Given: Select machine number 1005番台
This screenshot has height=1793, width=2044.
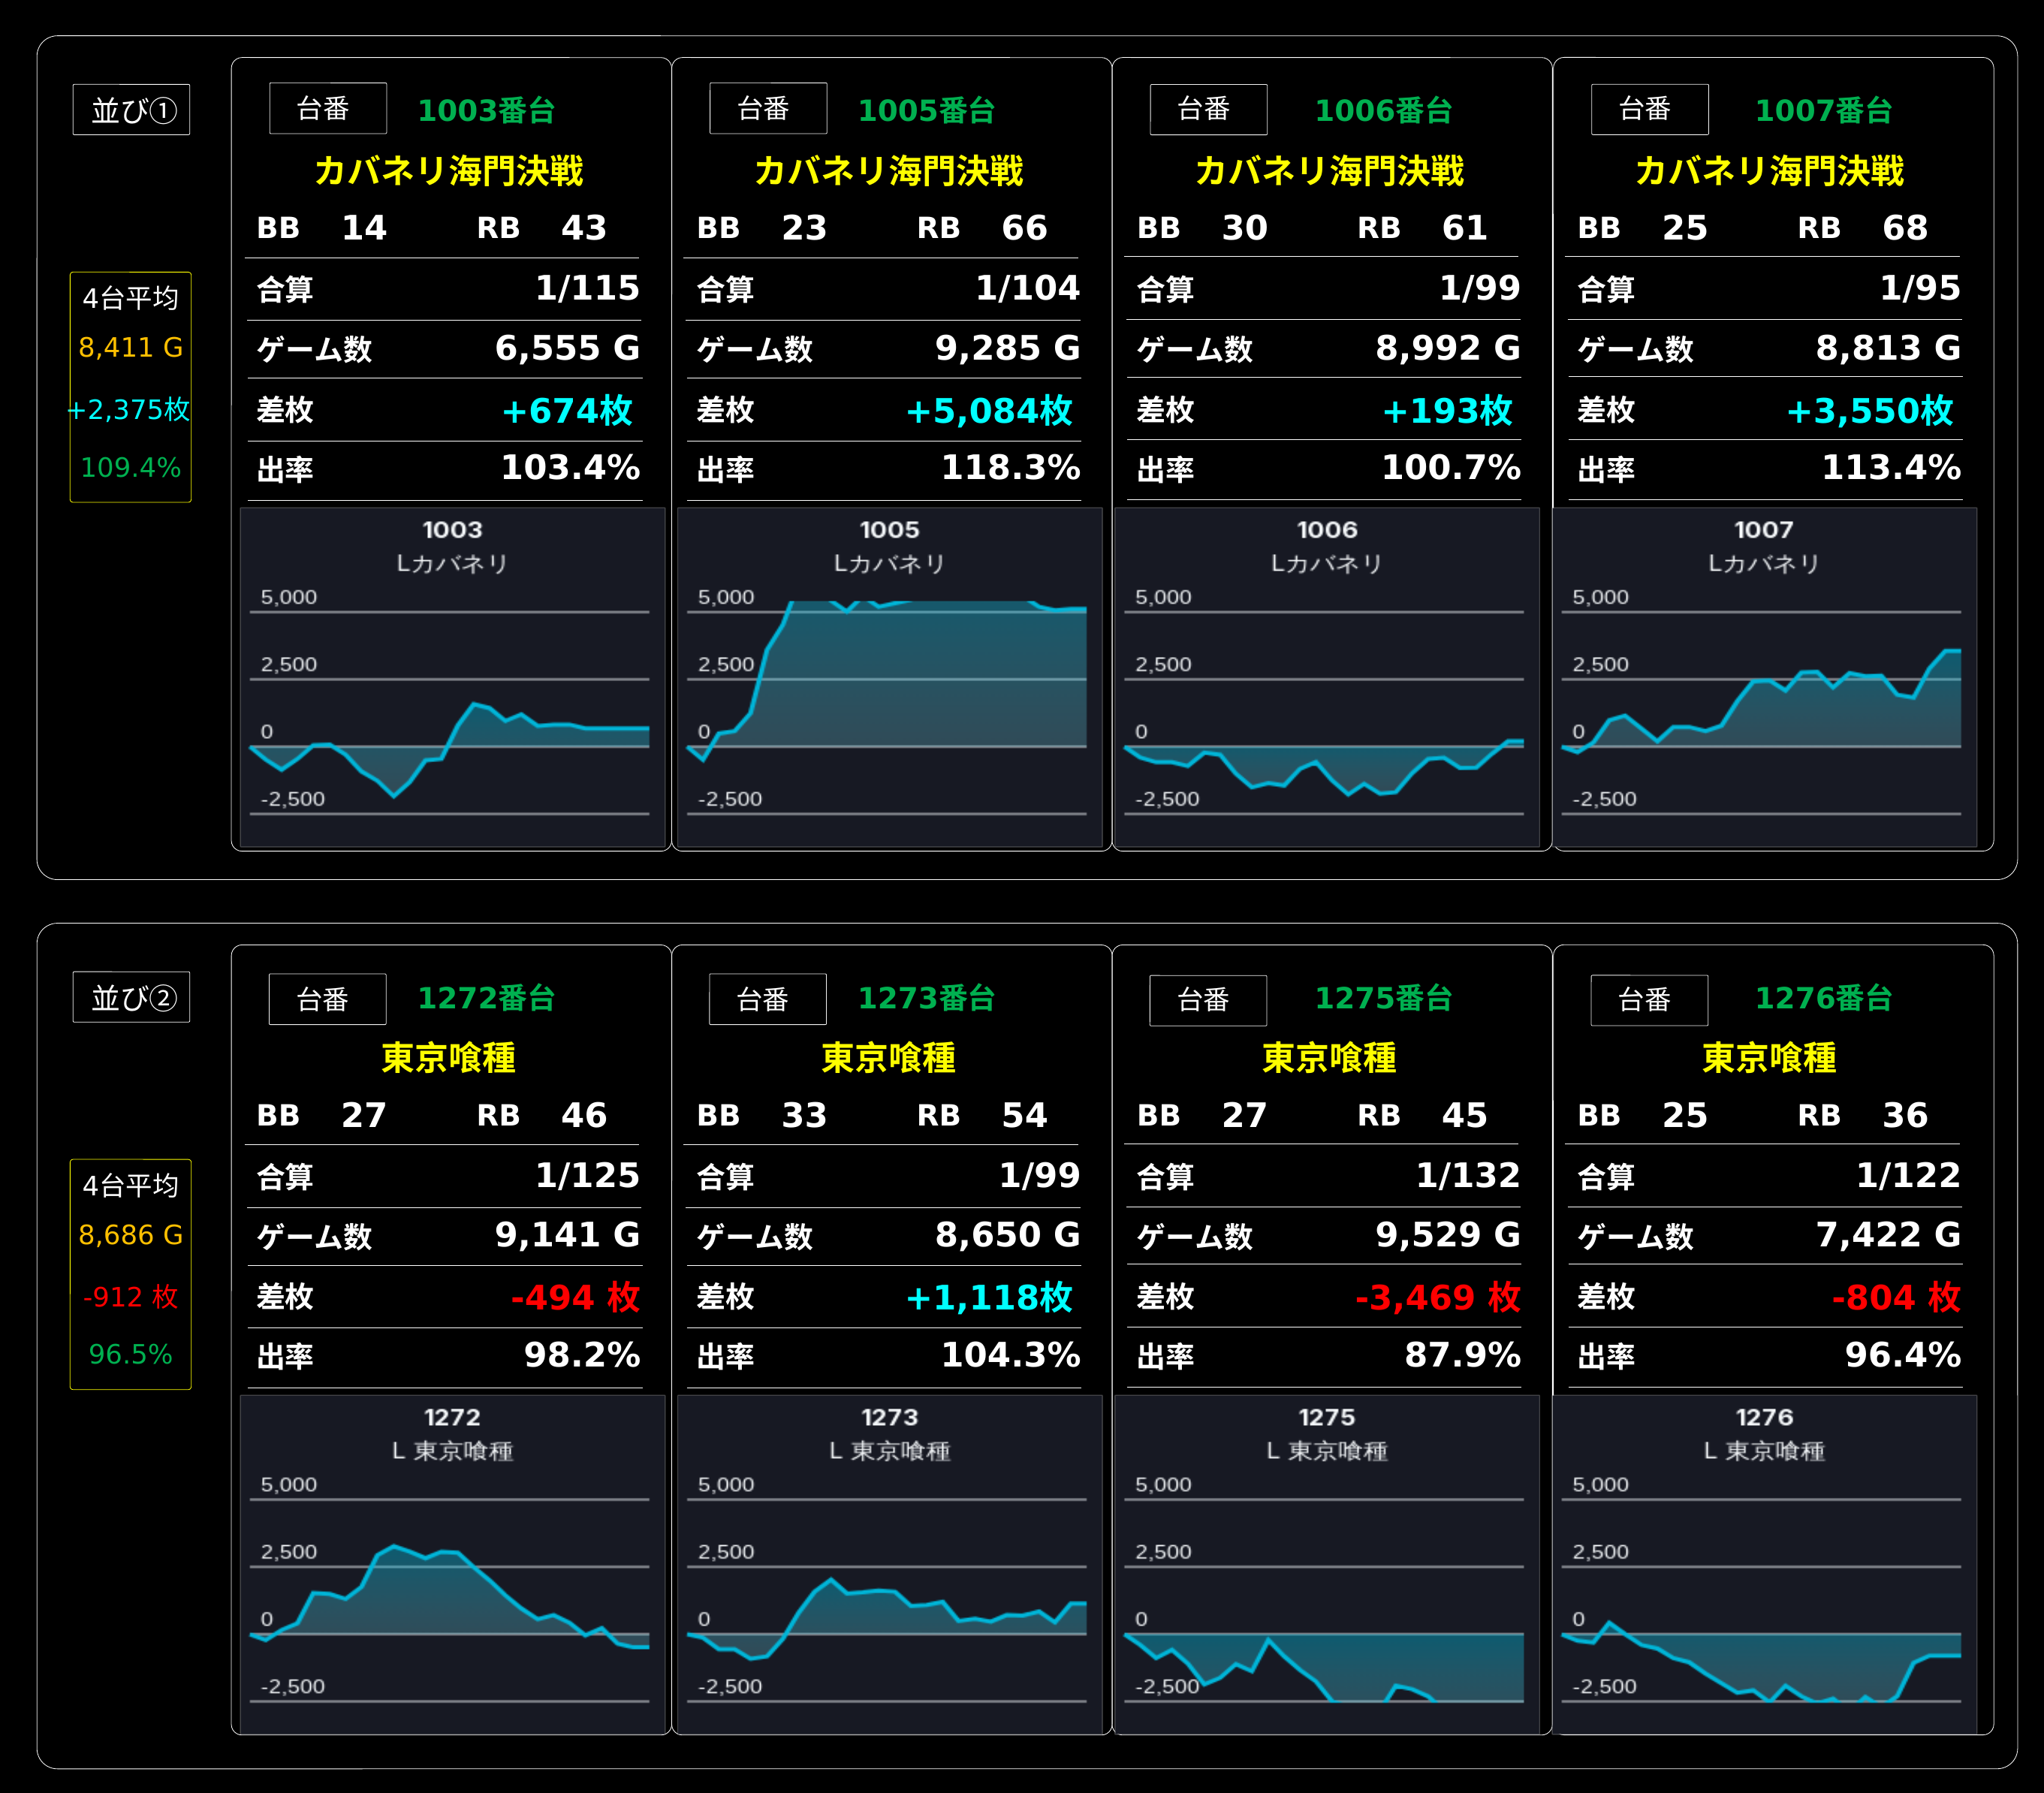Looking at the screenshot, I should [x=926, y=110].
